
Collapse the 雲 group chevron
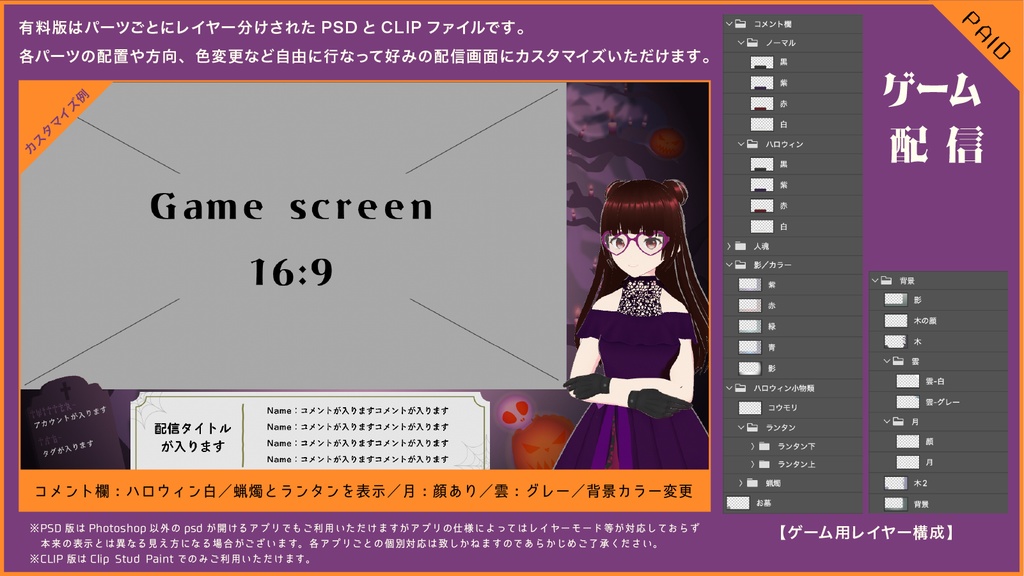885,359
